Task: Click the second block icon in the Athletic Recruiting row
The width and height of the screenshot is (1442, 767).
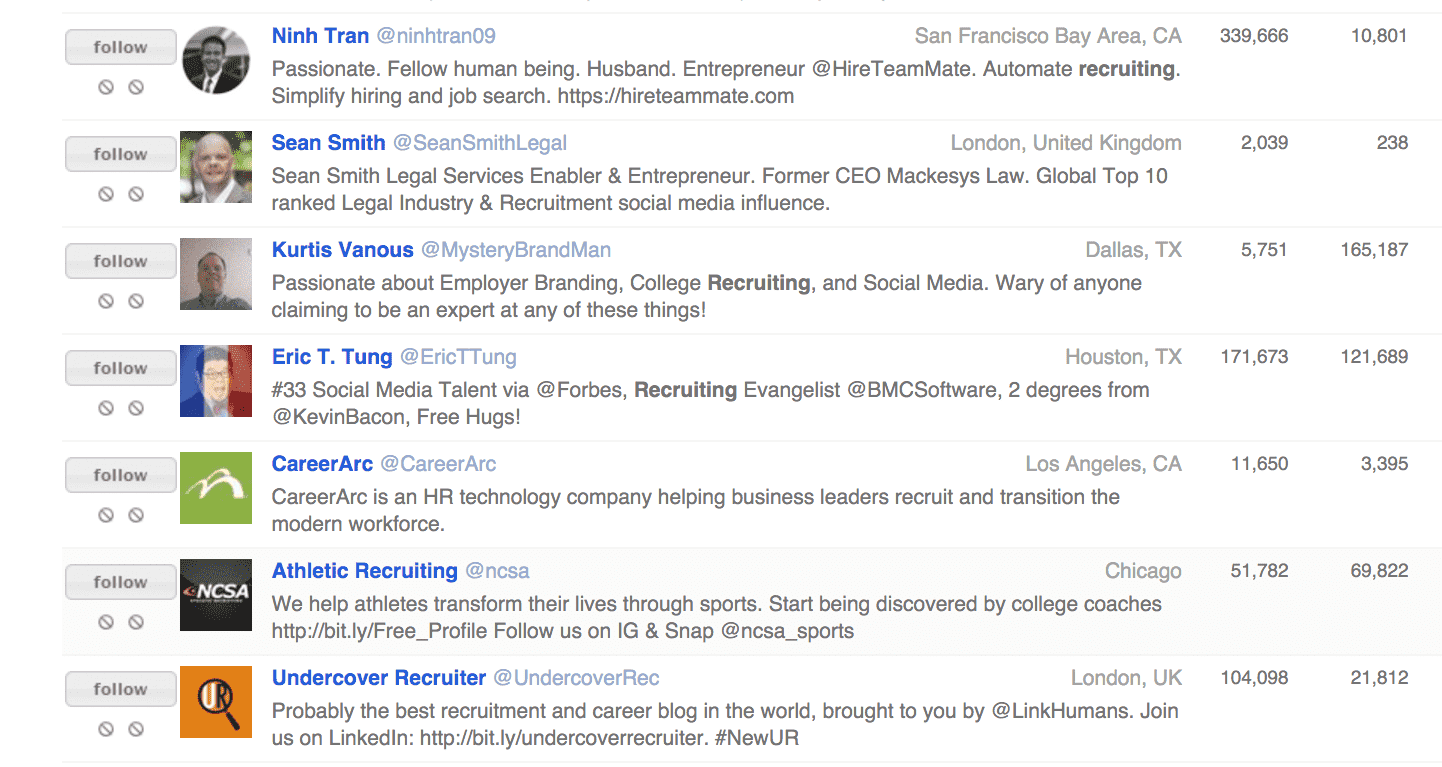Action: (x=136, y=622)
